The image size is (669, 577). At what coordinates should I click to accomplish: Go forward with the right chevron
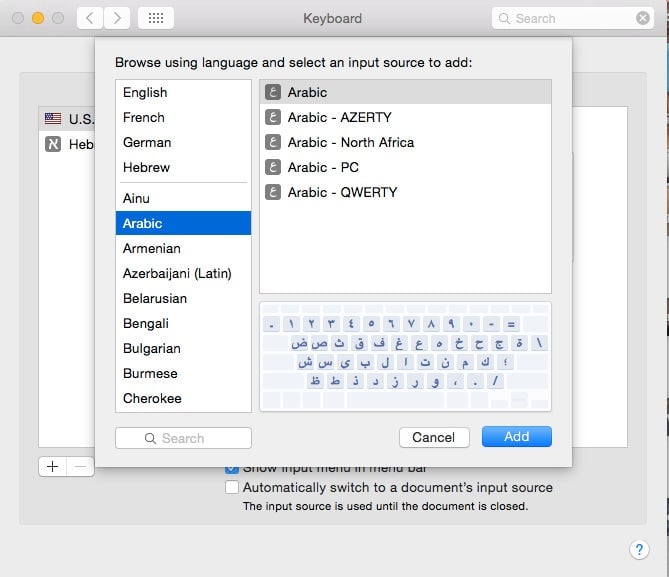tap(117, 18)
